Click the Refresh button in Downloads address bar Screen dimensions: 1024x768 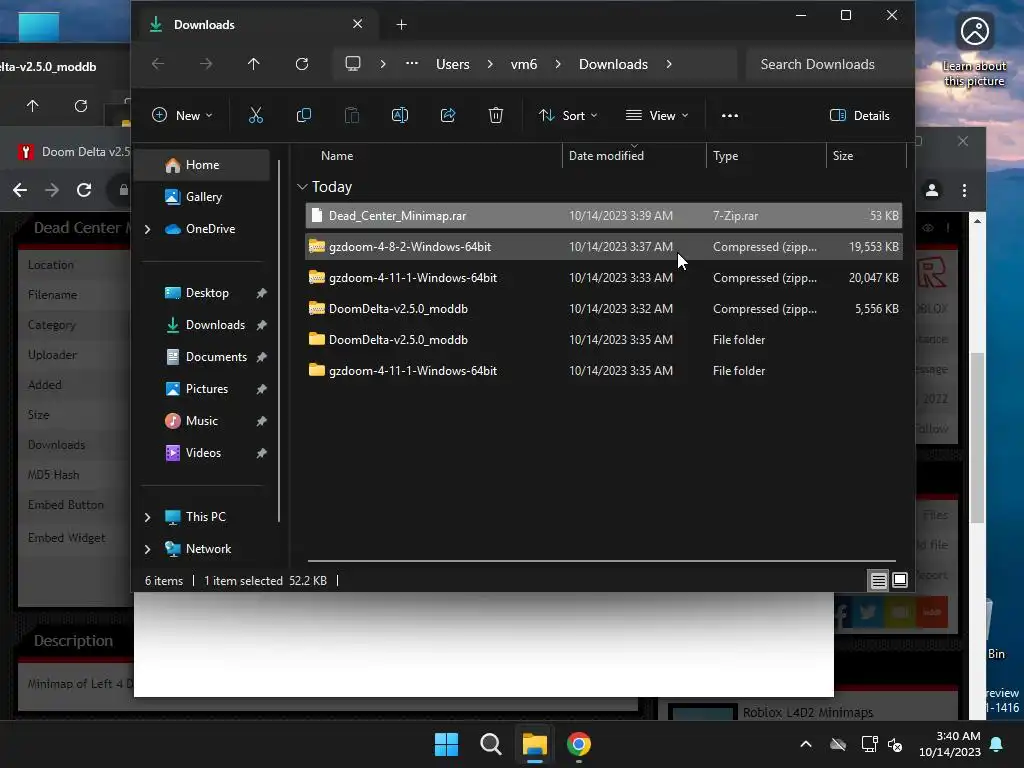302,64
